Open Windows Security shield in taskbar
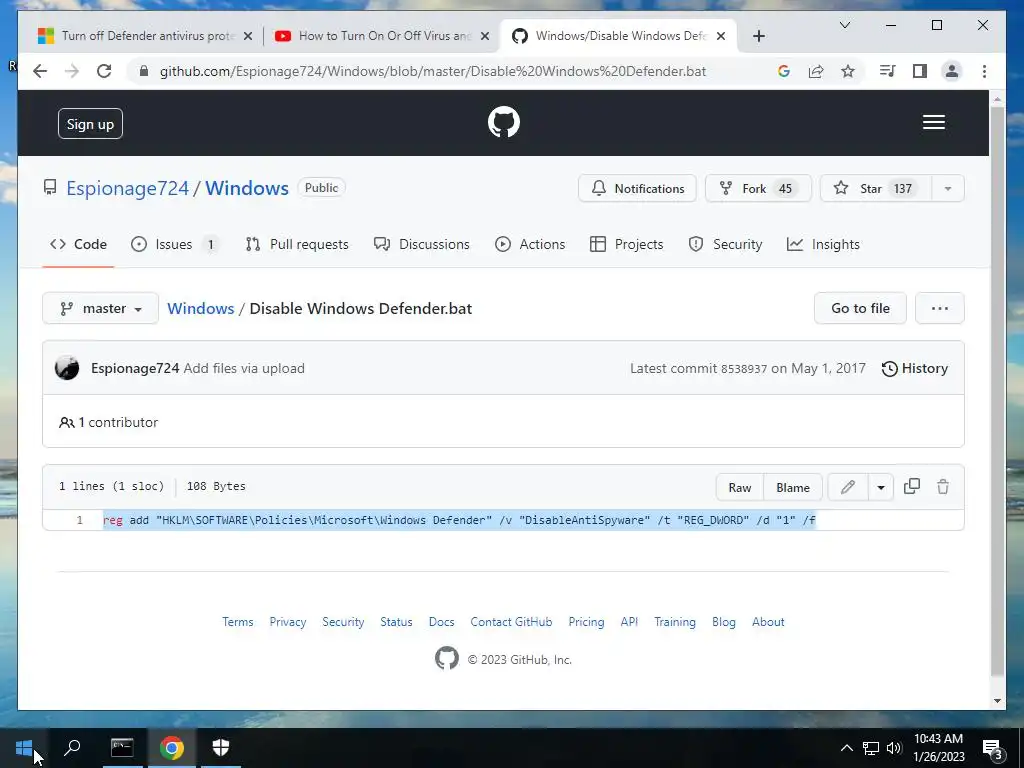The image size is (1024, 768). 221,748
